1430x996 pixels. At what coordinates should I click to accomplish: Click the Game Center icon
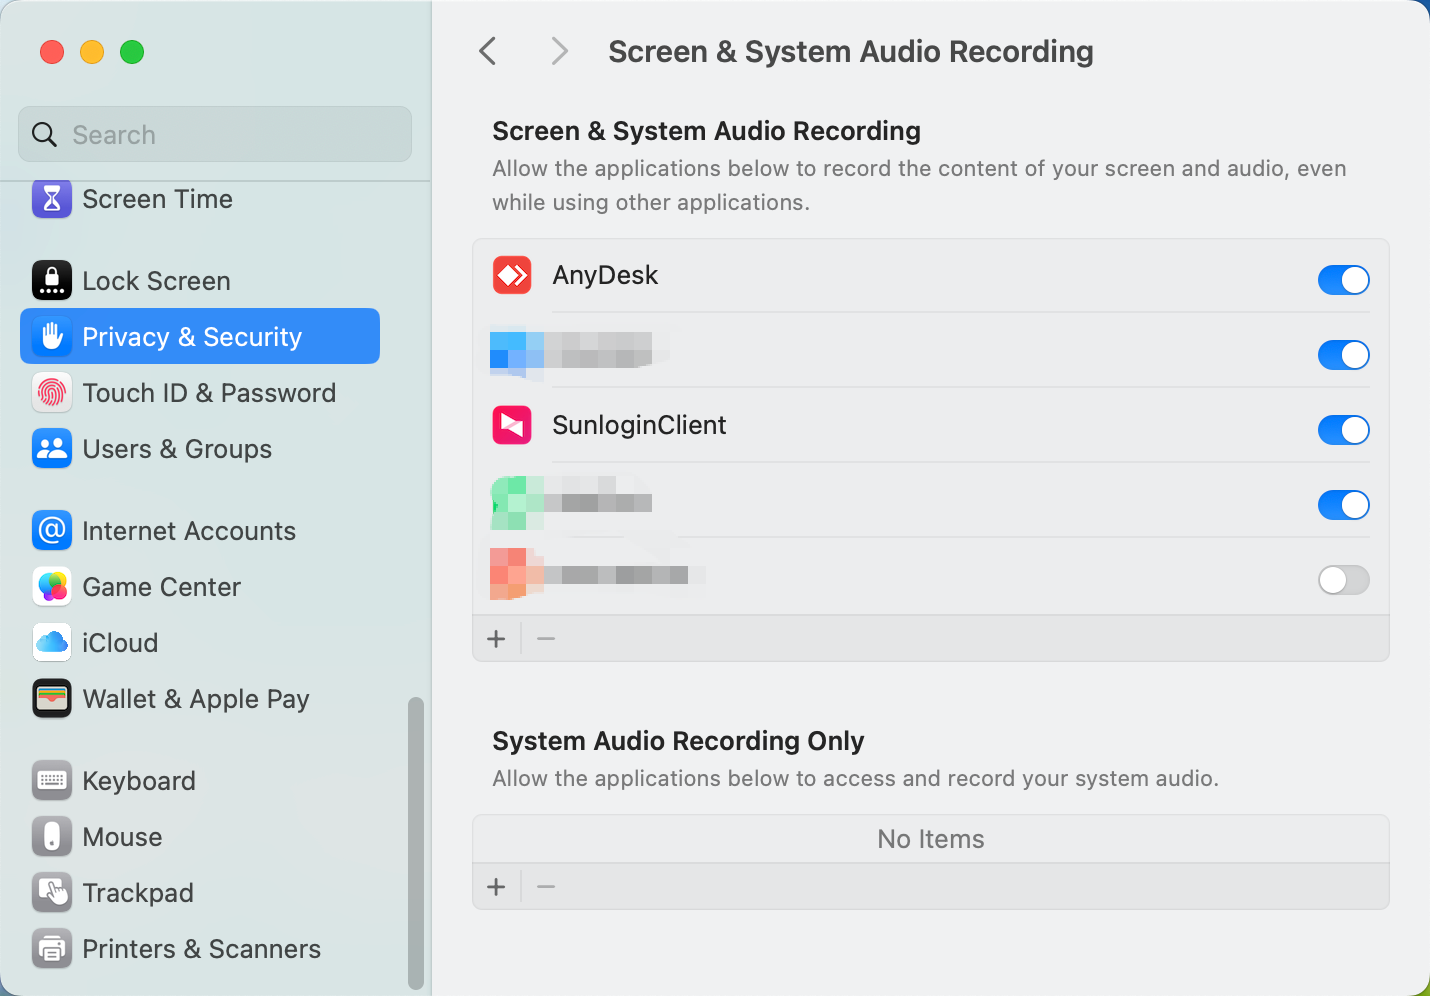click(52, 587)
